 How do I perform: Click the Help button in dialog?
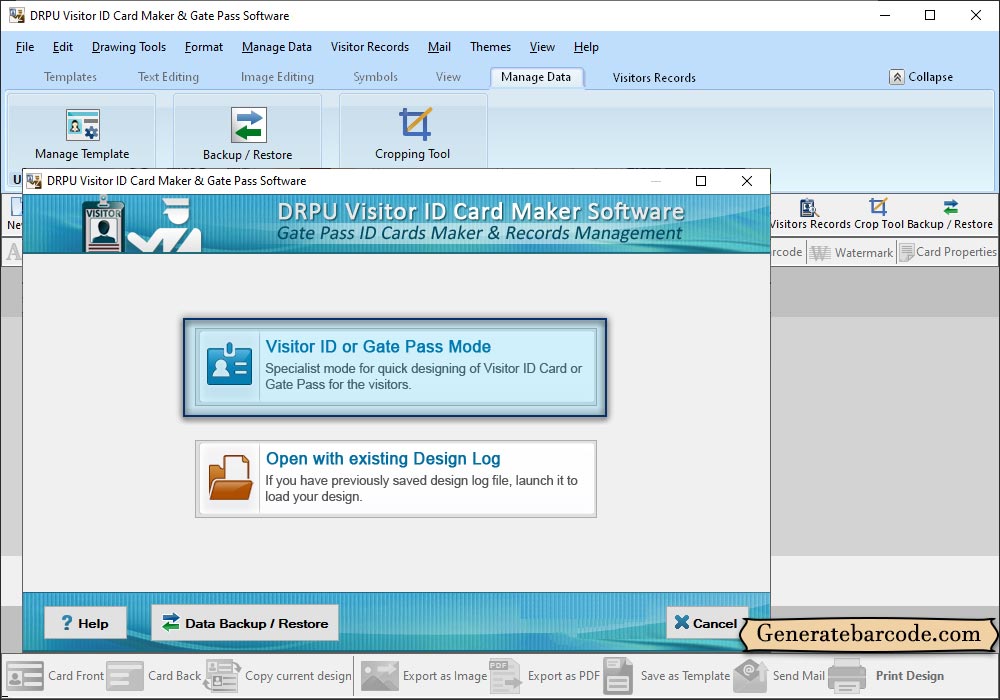tap(85, 623)
